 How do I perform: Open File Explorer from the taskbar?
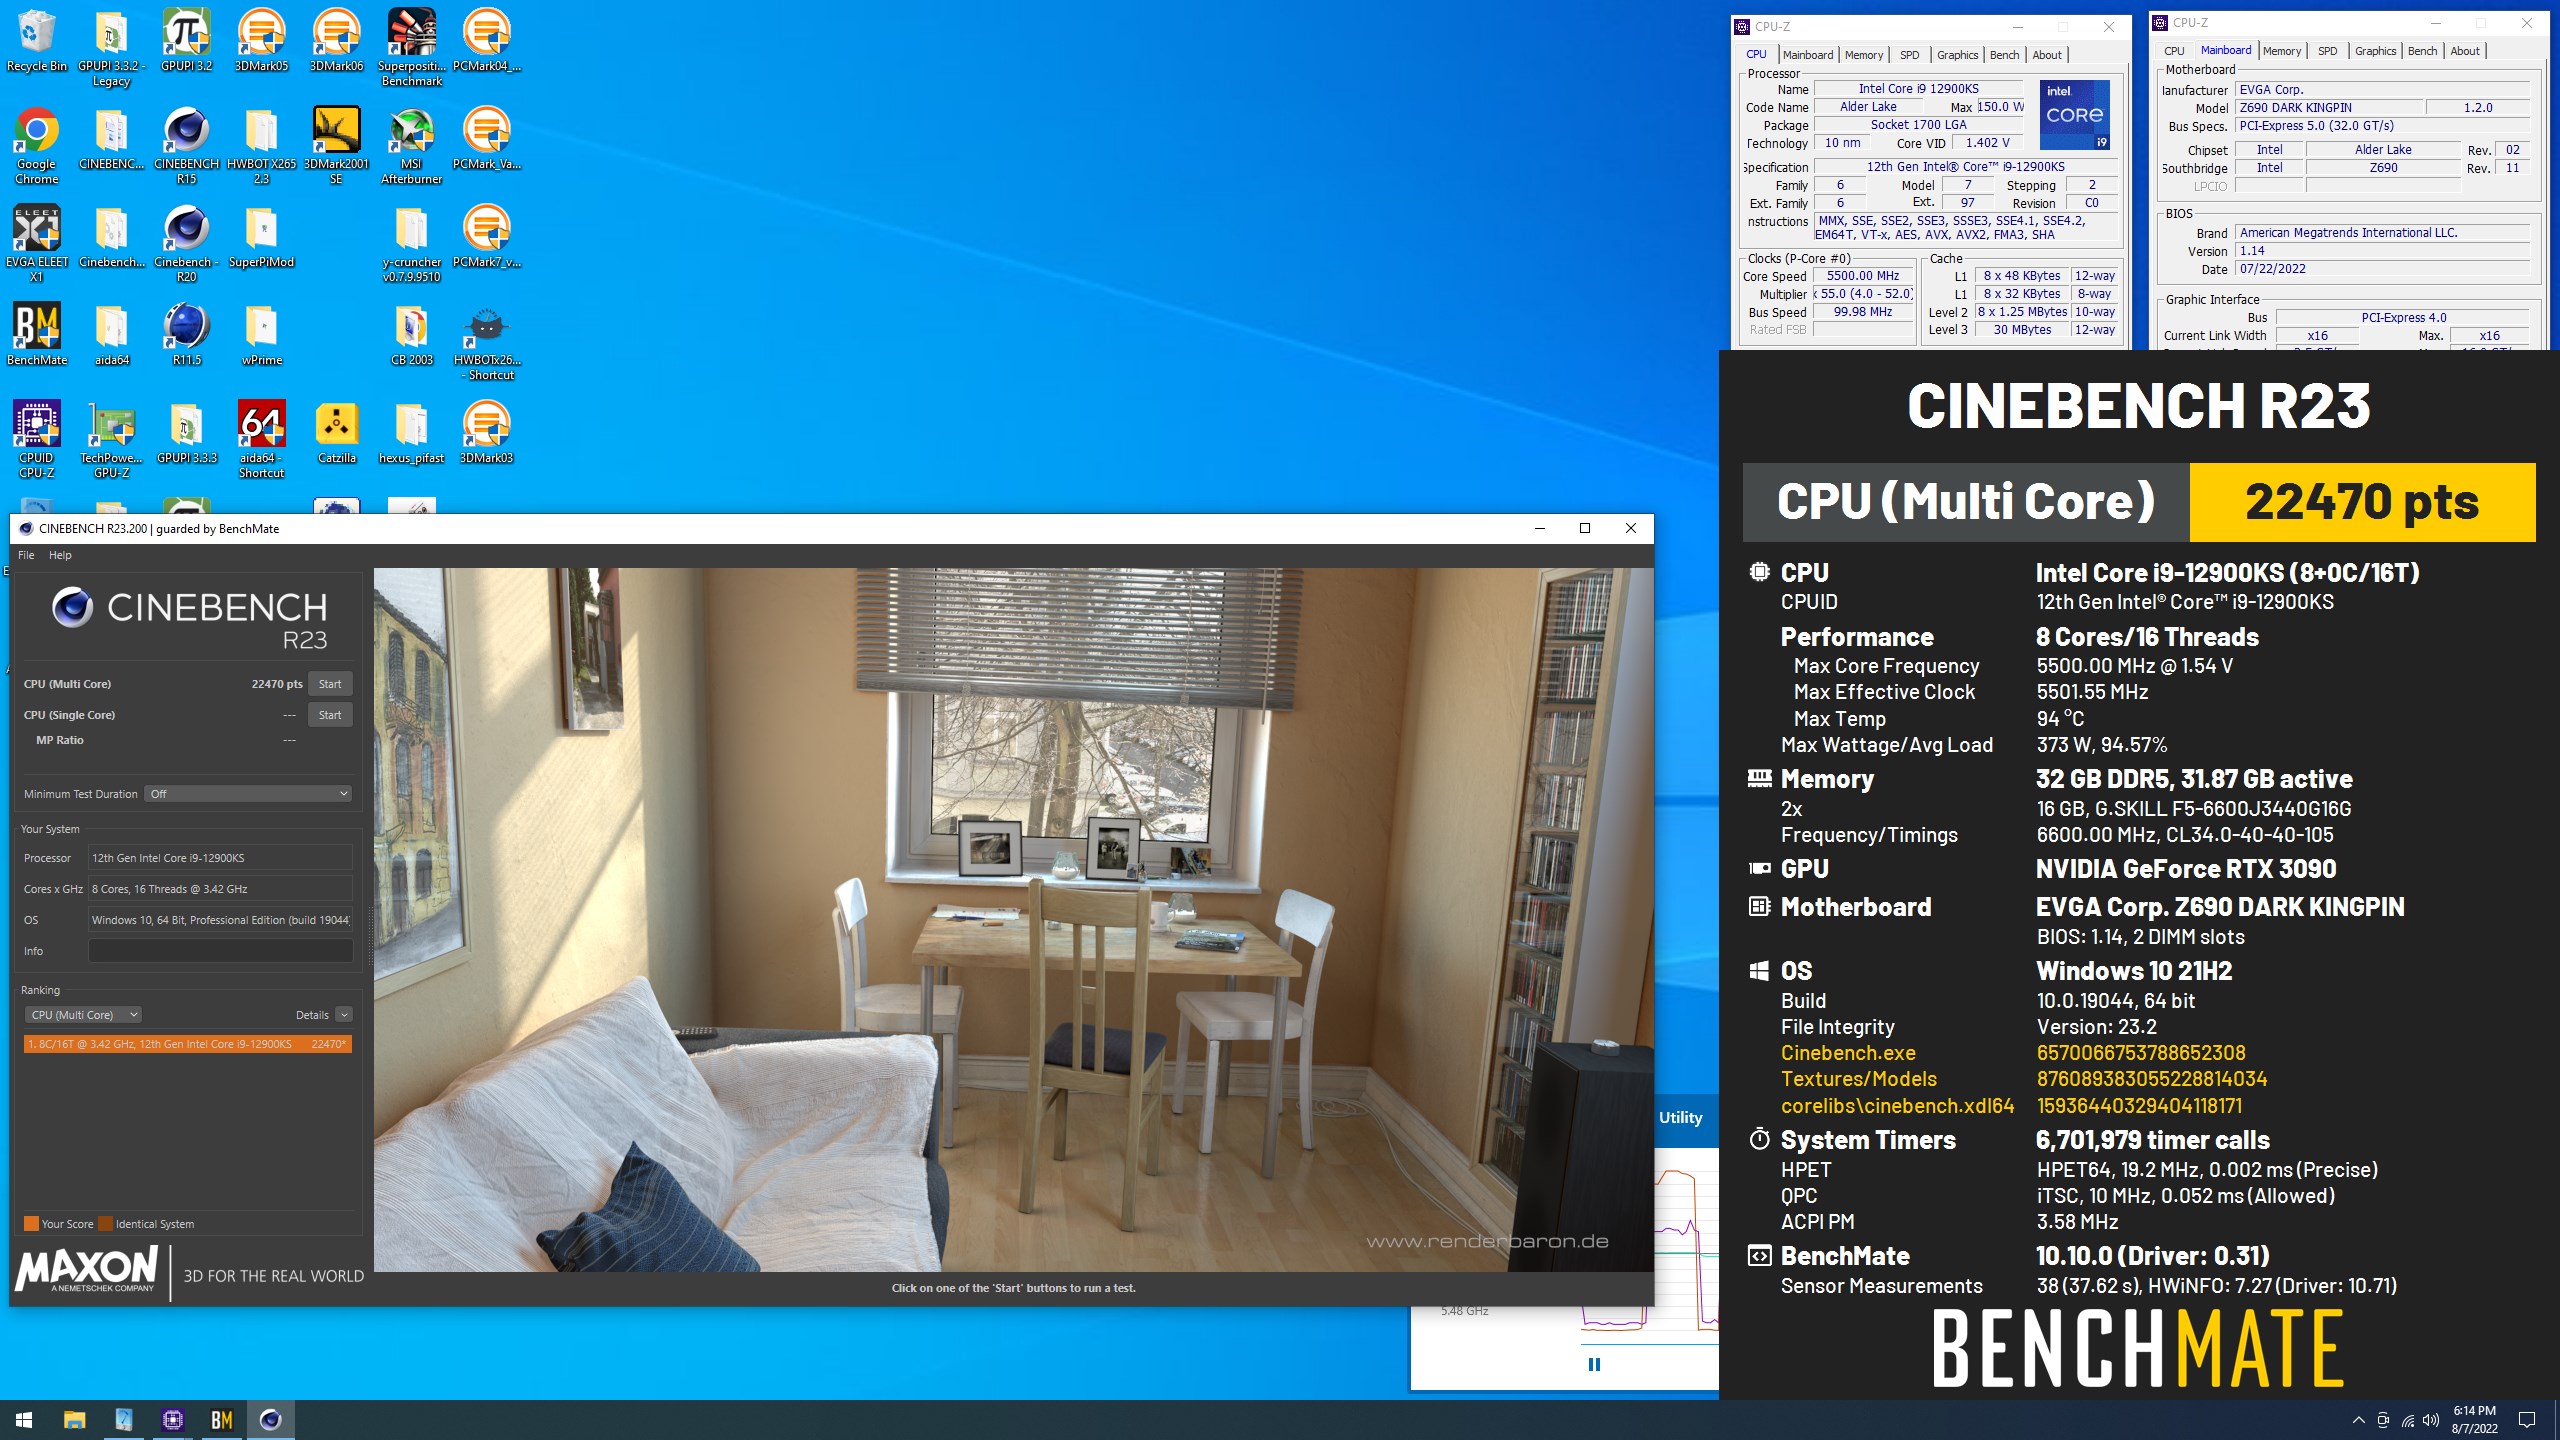click(74, 1420)
